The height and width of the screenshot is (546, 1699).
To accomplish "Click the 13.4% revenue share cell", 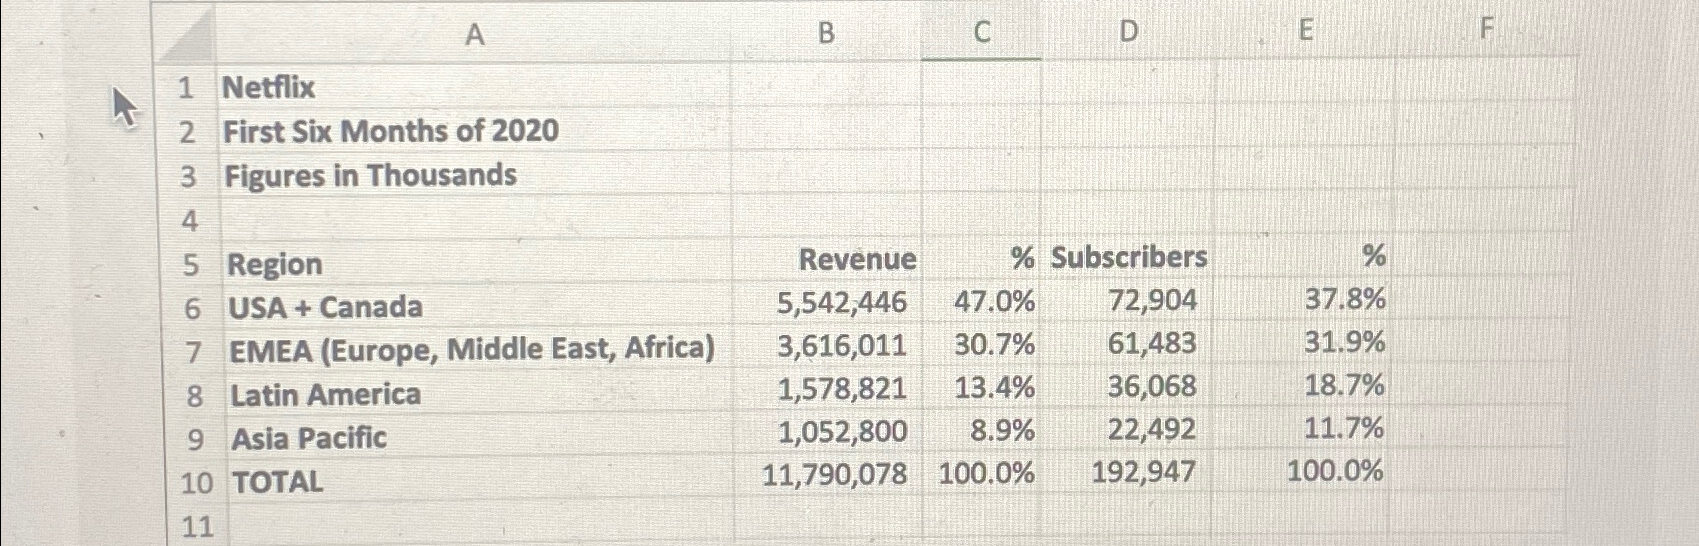I will (x=983, y=388).
